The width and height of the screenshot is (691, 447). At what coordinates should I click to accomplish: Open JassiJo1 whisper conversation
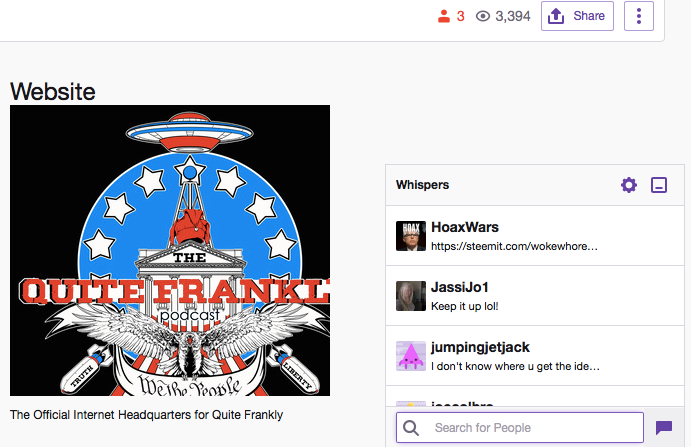coord(535,296)
